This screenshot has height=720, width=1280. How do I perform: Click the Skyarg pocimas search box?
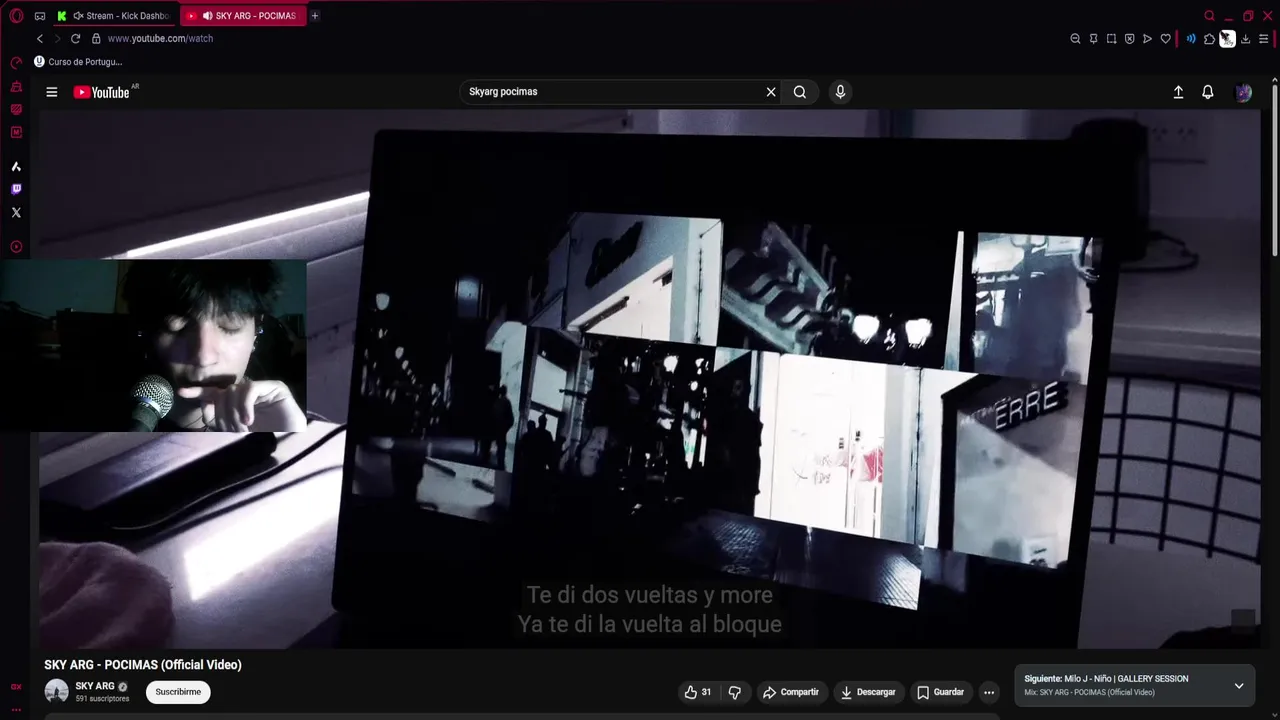pos(612,92)
